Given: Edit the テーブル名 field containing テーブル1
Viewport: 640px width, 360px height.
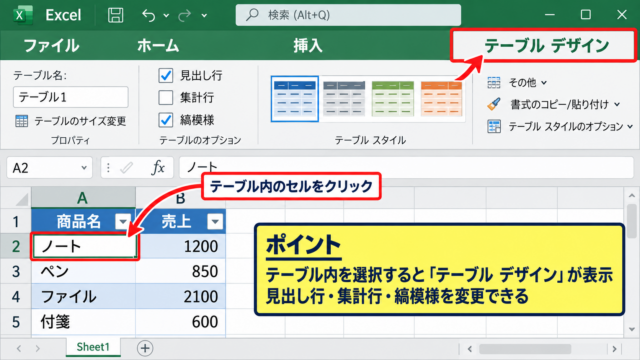Looking at the screenshot, I should 71,97.
